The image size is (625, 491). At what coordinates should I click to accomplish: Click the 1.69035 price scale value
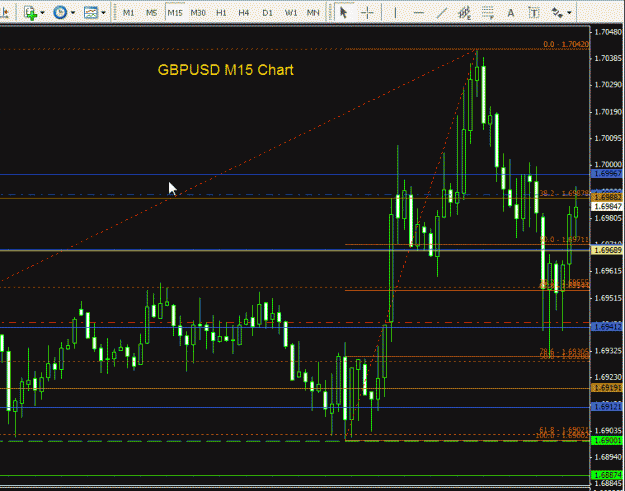(x=608, y=430)
